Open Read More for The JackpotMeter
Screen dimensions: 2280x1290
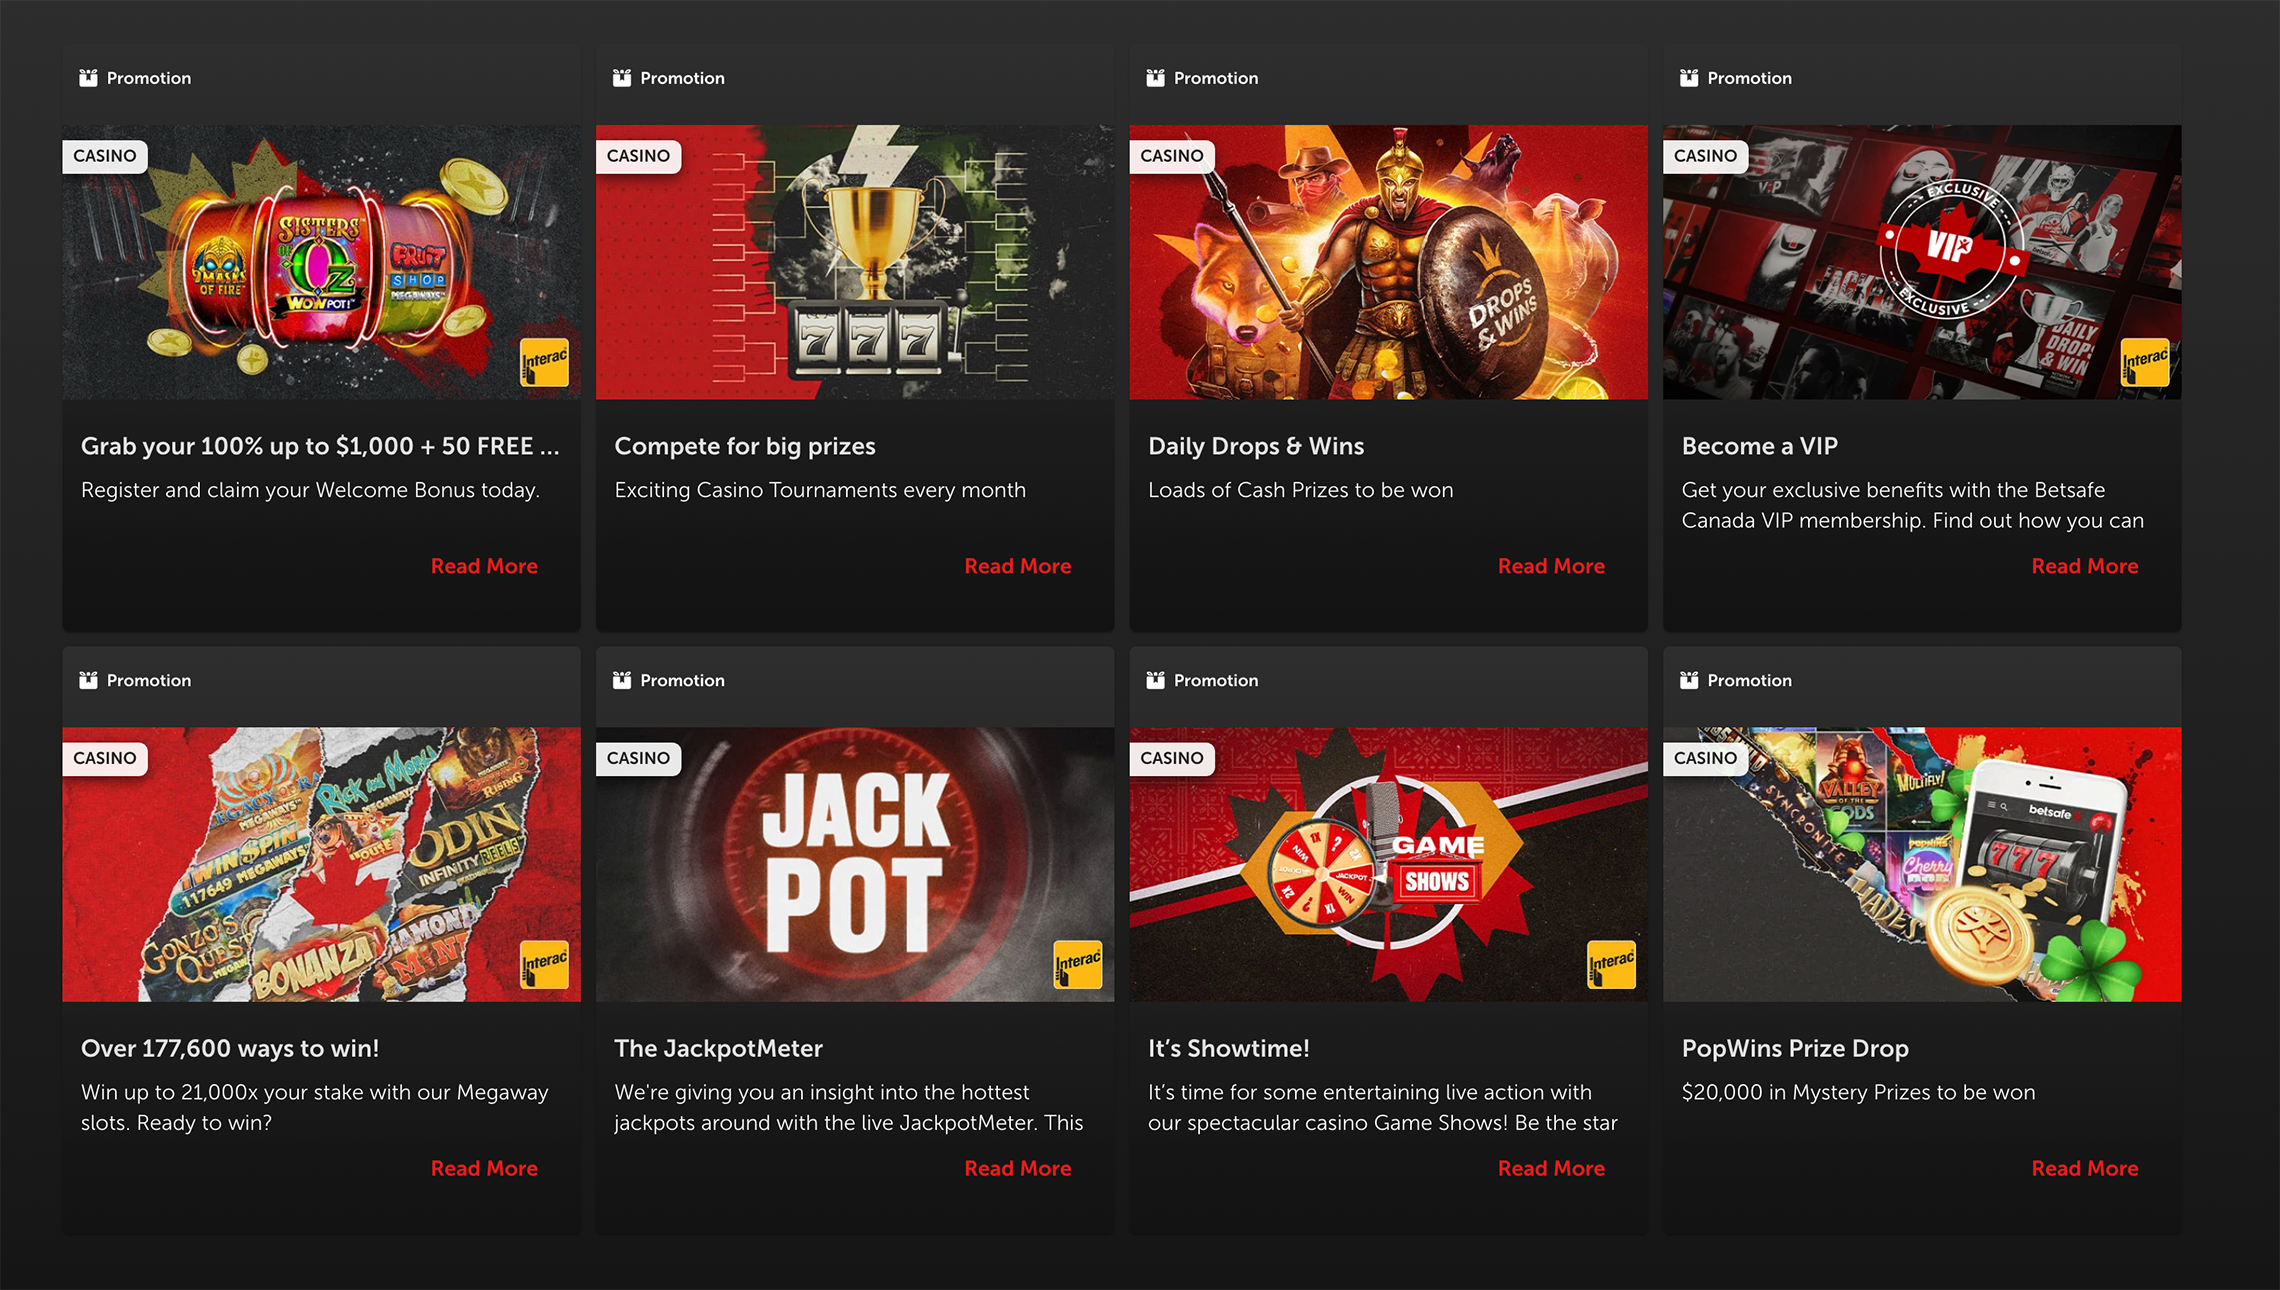(x=1017, y=1168)
